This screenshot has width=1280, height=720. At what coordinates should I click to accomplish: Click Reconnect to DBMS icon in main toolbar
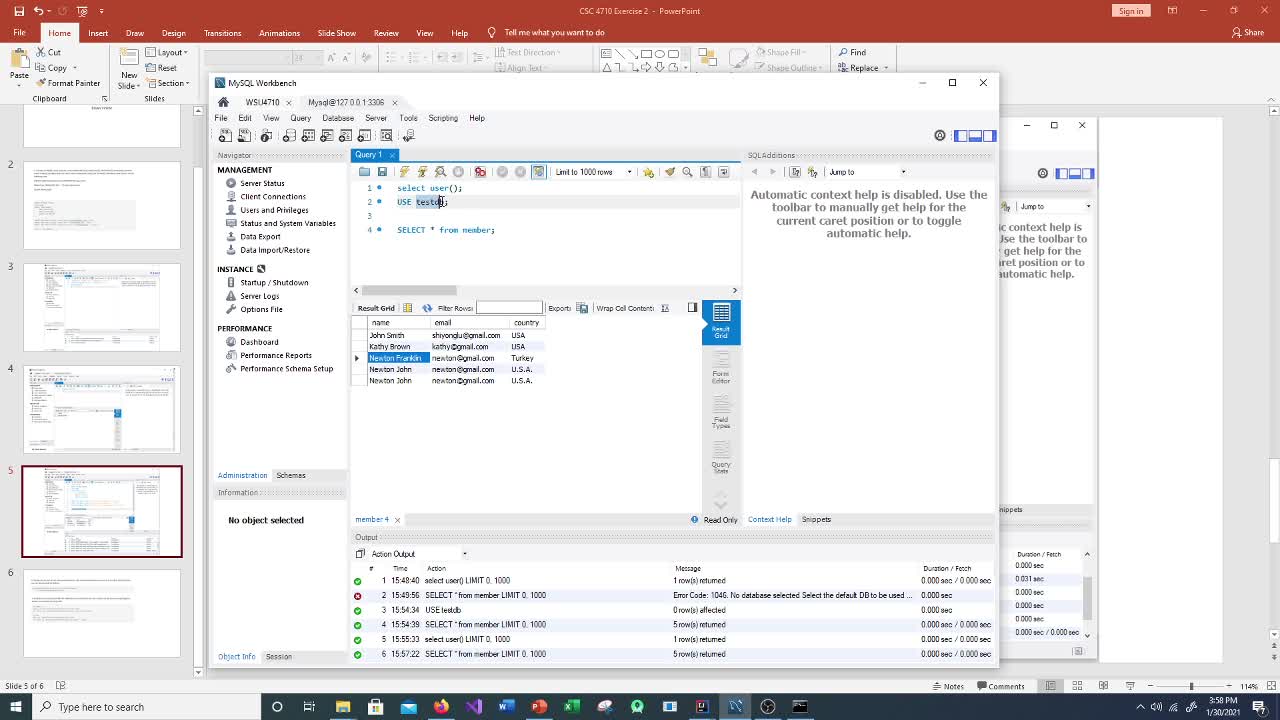(x=407, y=136)
